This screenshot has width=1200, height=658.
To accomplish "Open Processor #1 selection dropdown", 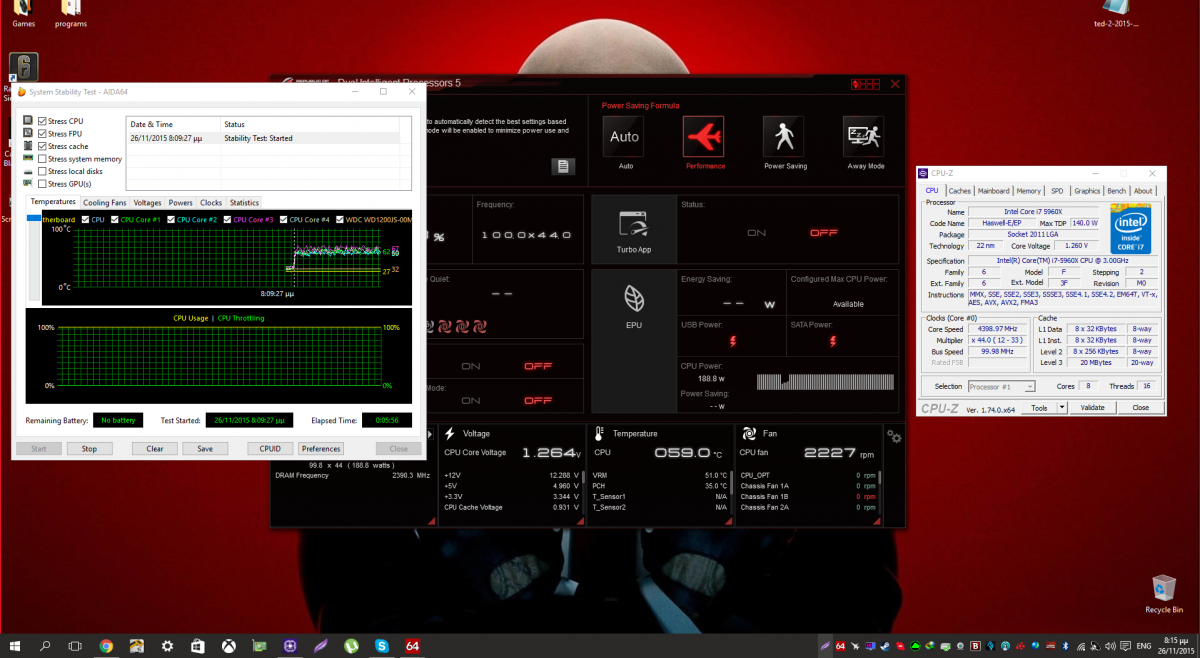I will pyautogui.click(x=1001, y=386).
